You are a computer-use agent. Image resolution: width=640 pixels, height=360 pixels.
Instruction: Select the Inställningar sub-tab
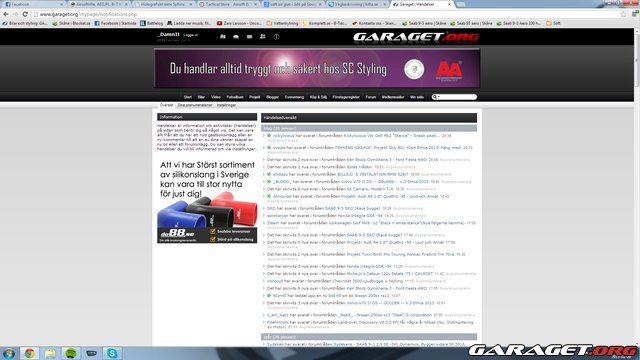(x=226, y=105)
